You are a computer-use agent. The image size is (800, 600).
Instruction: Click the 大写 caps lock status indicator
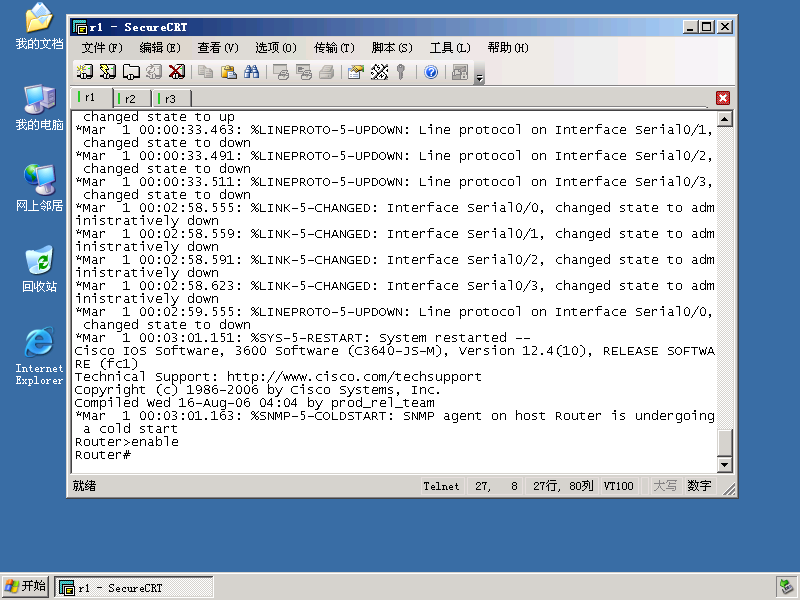pyautogui.click(x=665, y=486)
